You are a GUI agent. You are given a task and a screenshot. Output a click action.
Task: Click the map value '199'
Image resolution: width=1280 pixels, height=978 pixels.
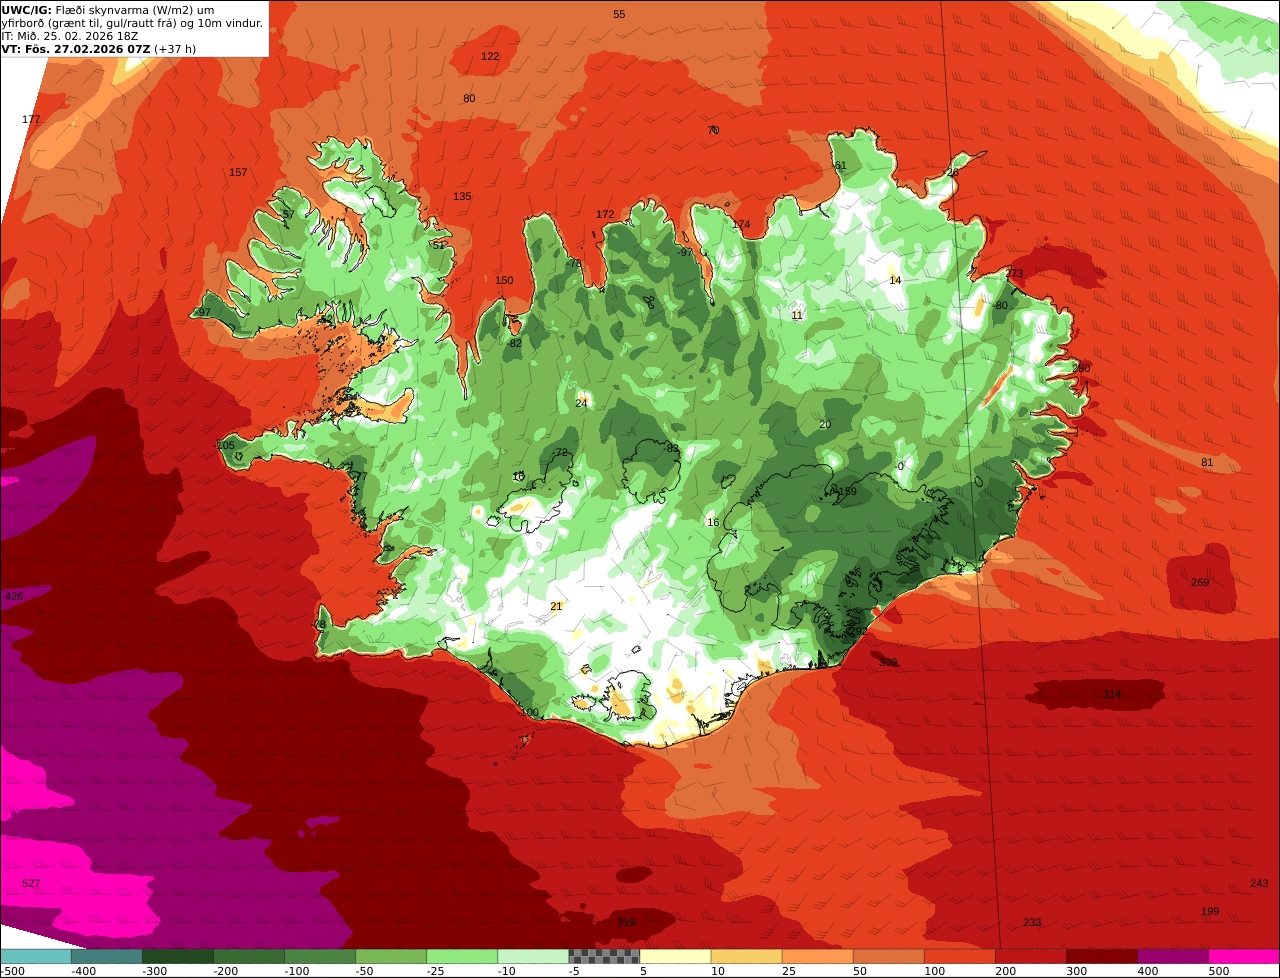tap(1210, 911)
